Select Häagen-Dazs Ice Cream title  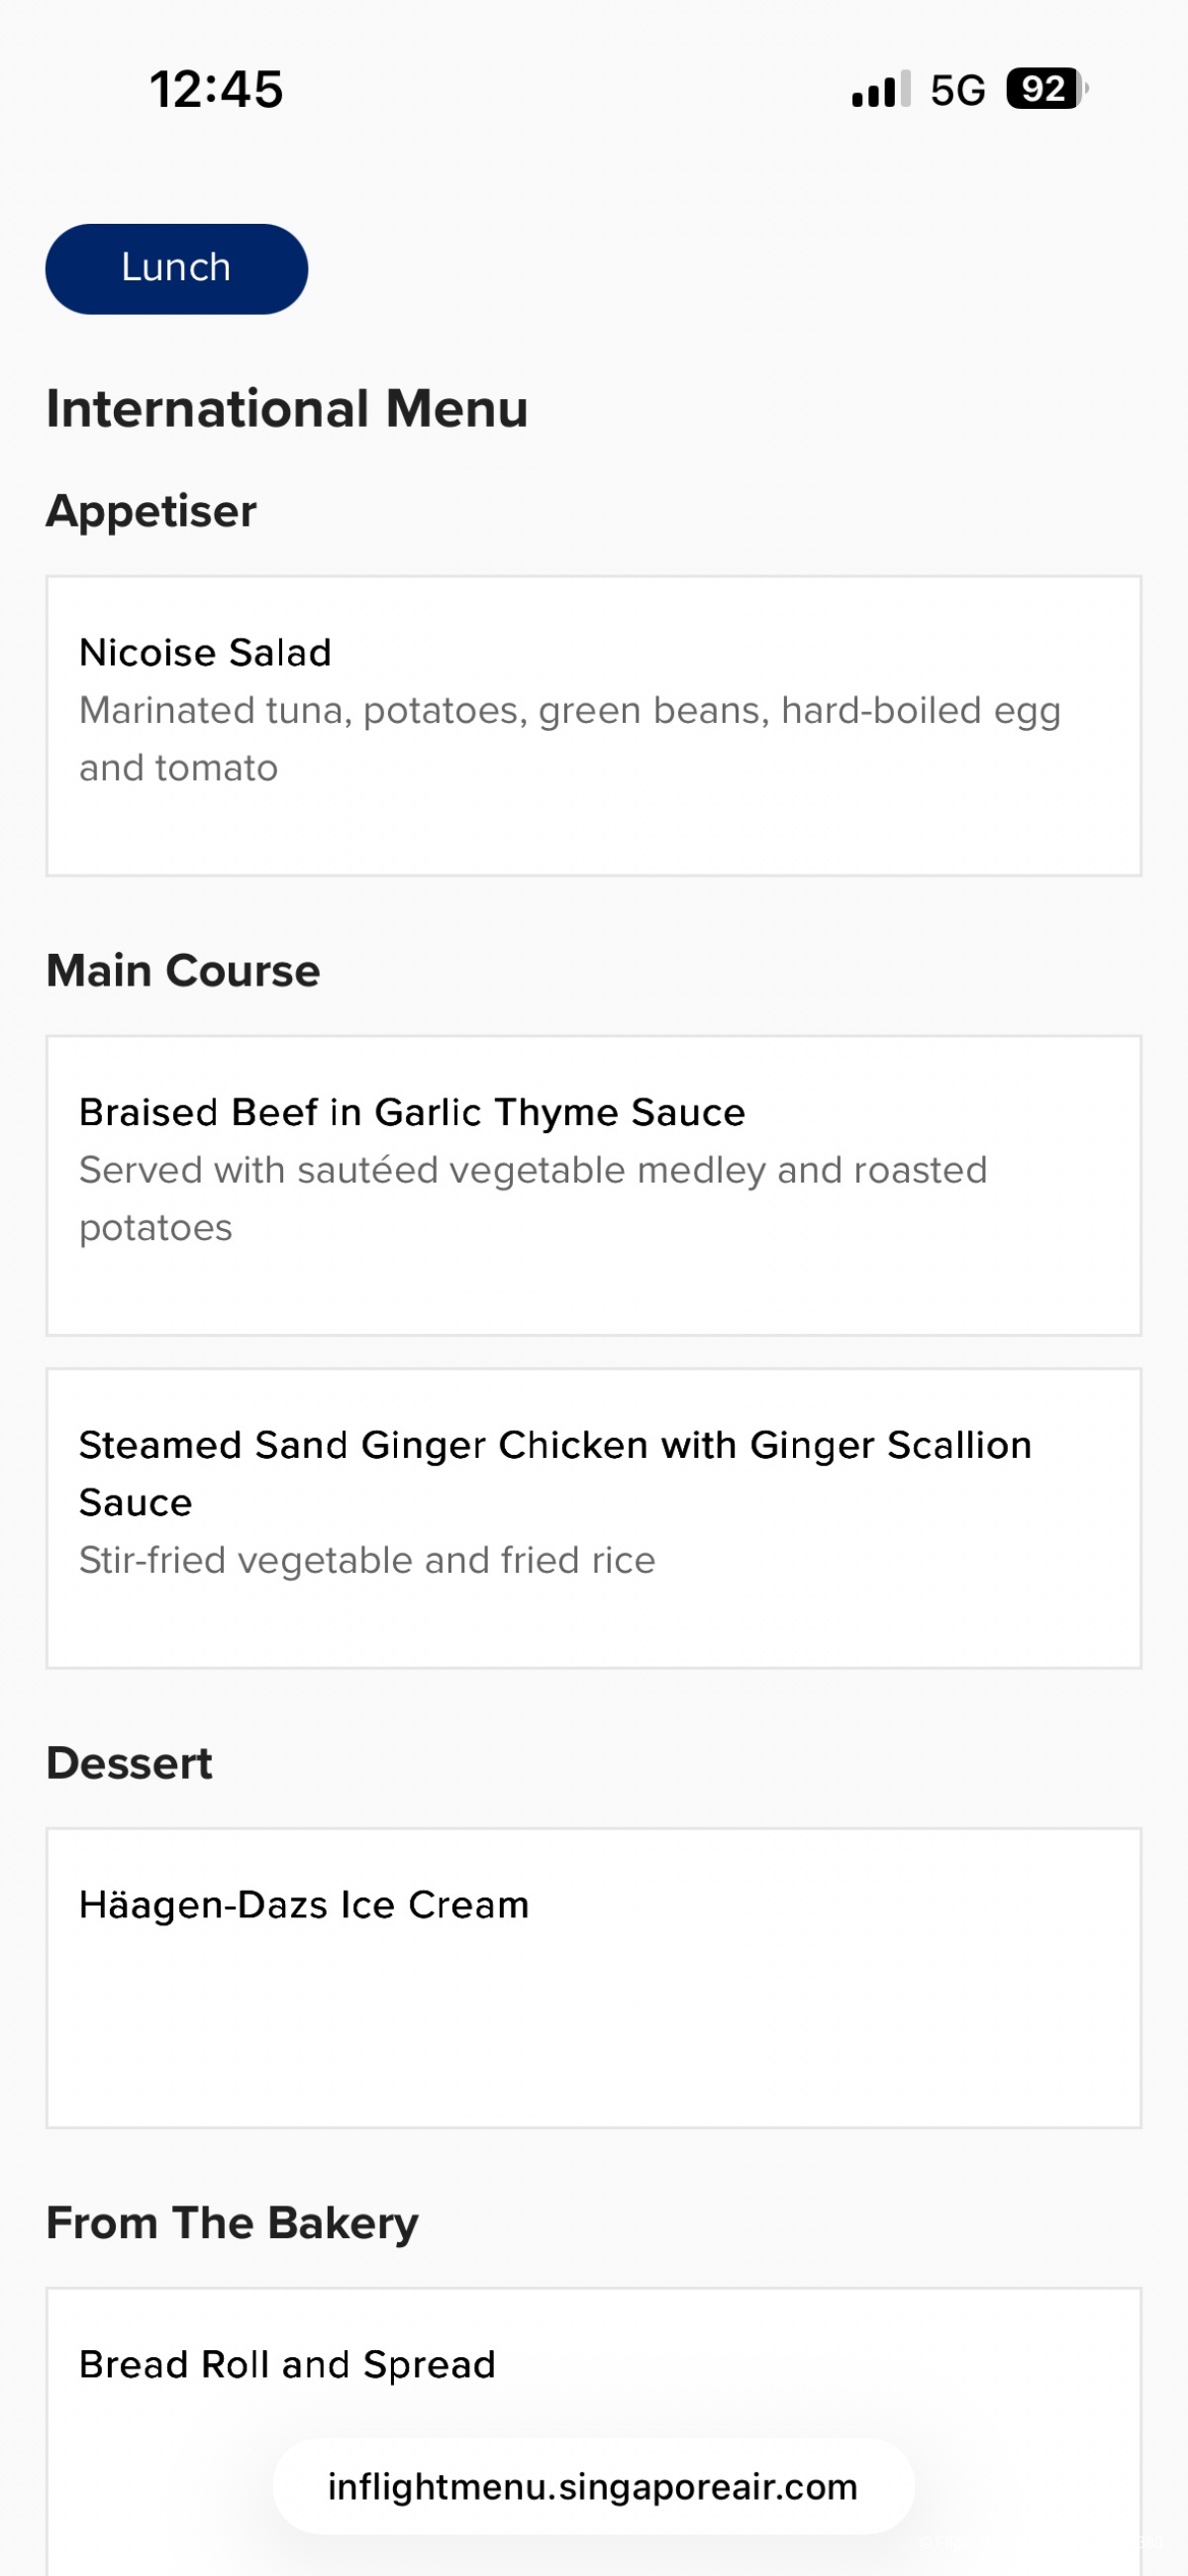click(x=304, y=1905)
